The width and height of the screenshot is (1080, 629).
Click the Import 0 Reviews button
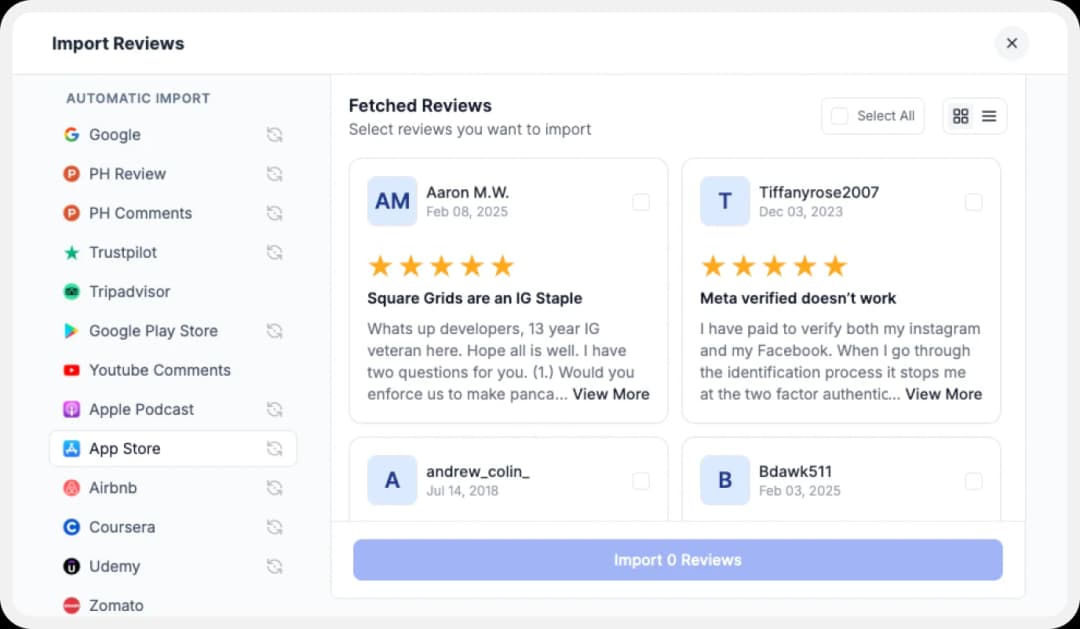[x=678, y=560]
